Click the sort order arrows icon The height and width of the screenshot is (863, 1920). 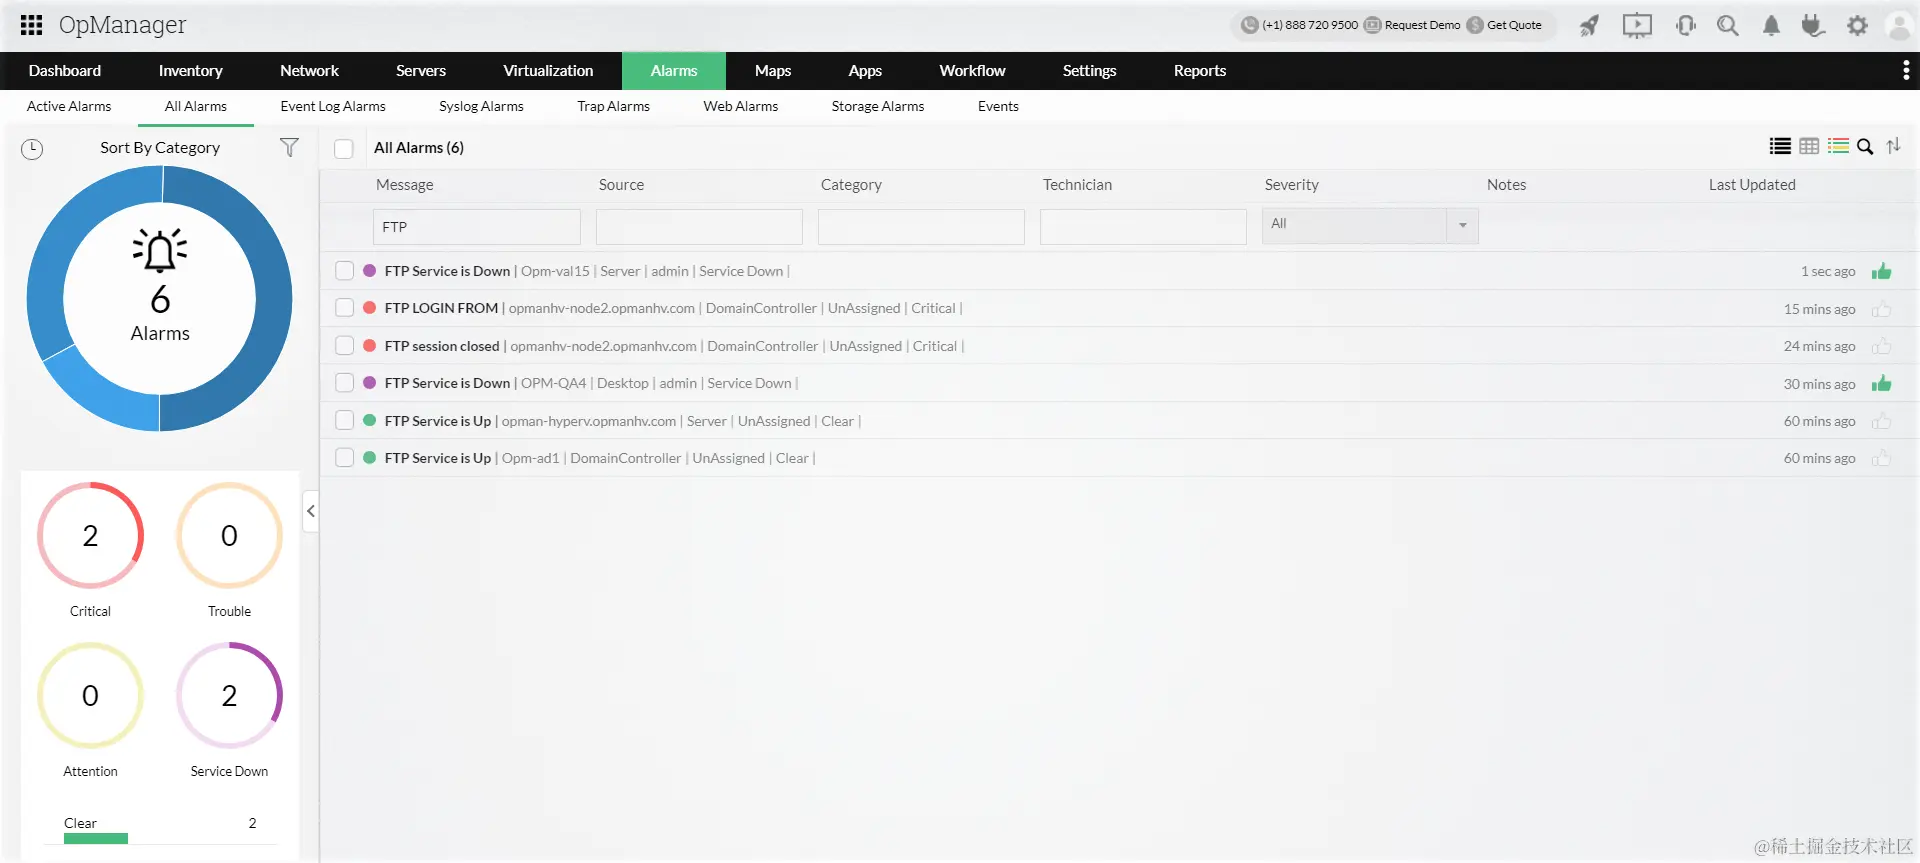click(1893, 146)
